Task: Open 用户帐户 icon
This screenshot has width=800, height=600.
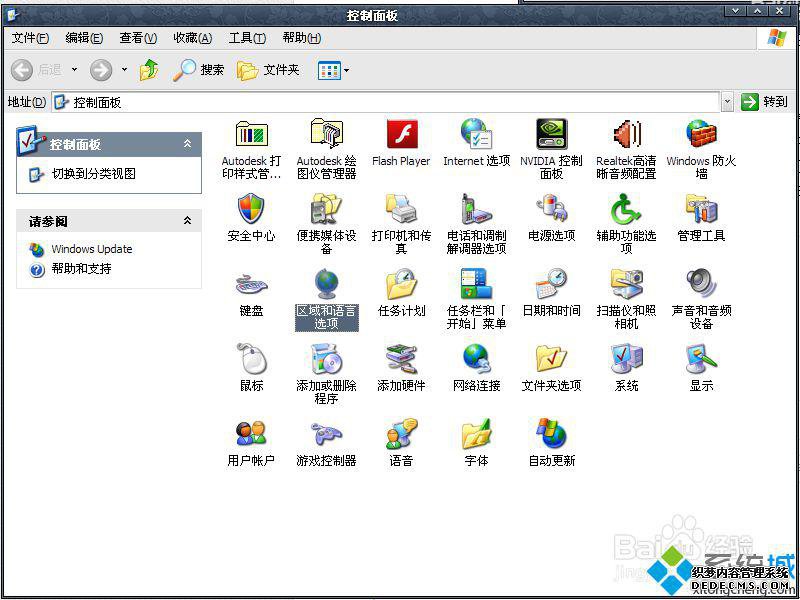Action: coord(251,435)
